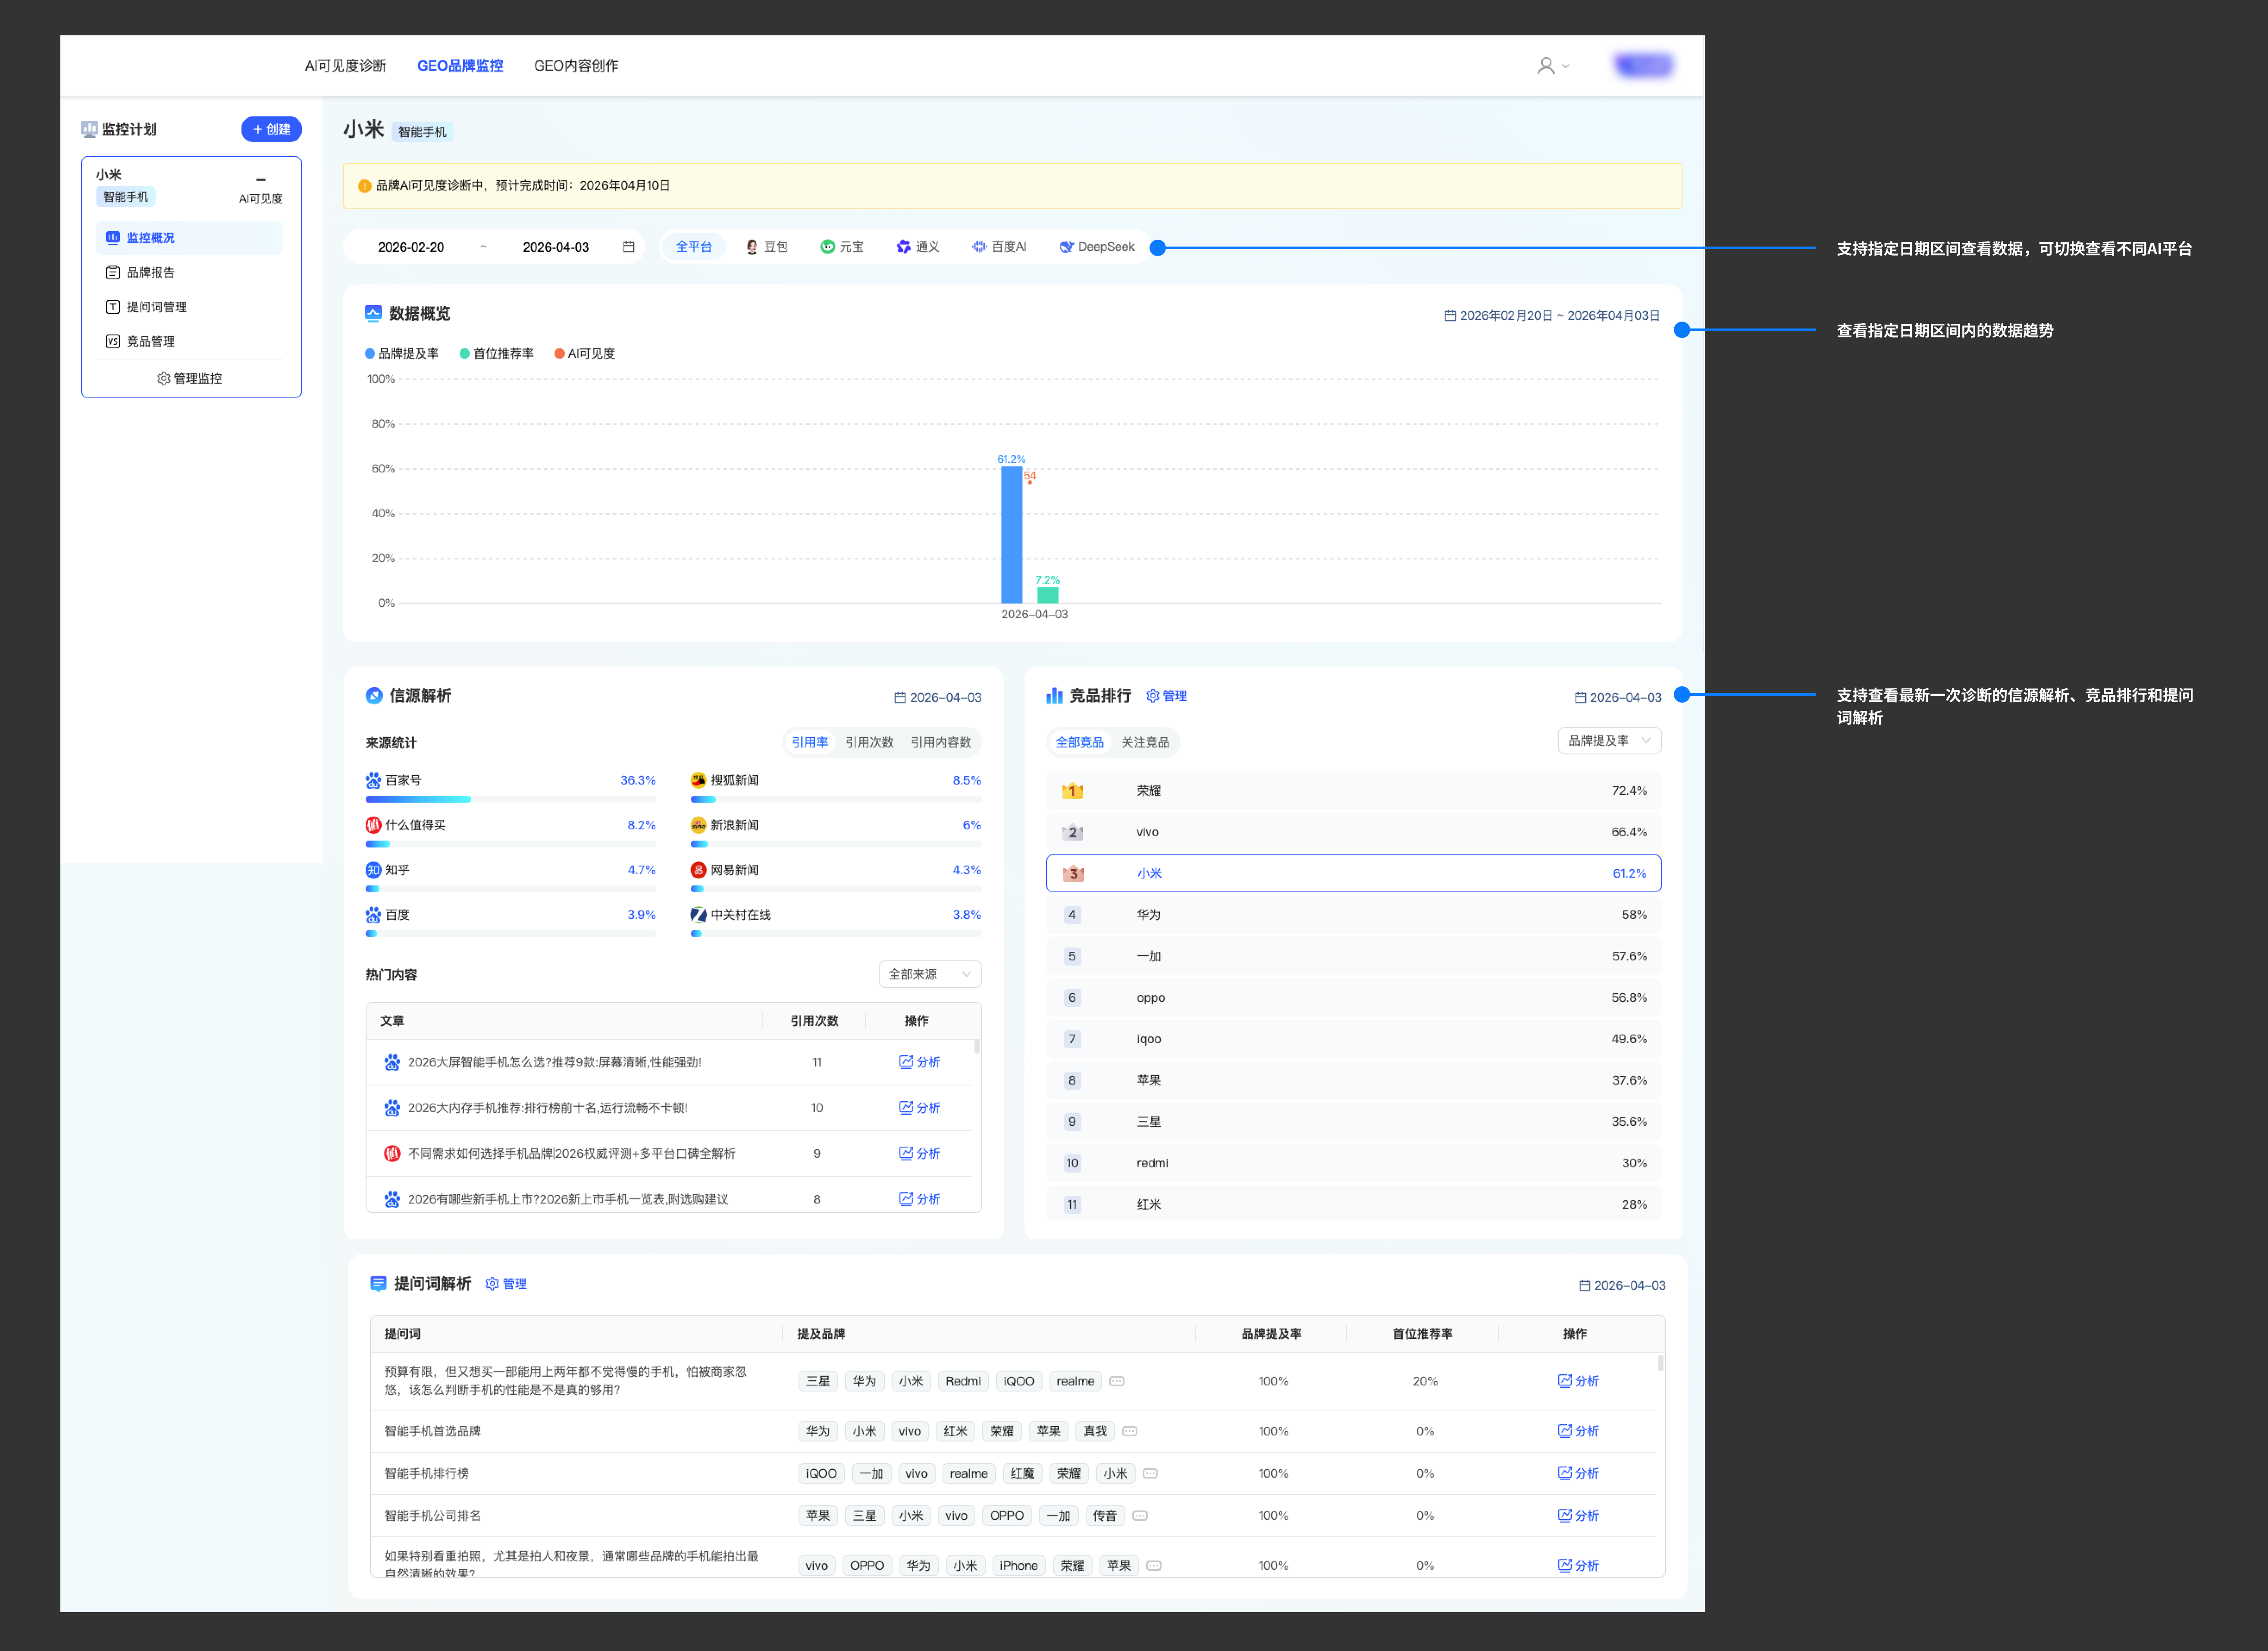The image size is (2268, 1651).
Task: Open the GEO内容创作 top tab
Action: 576,66
